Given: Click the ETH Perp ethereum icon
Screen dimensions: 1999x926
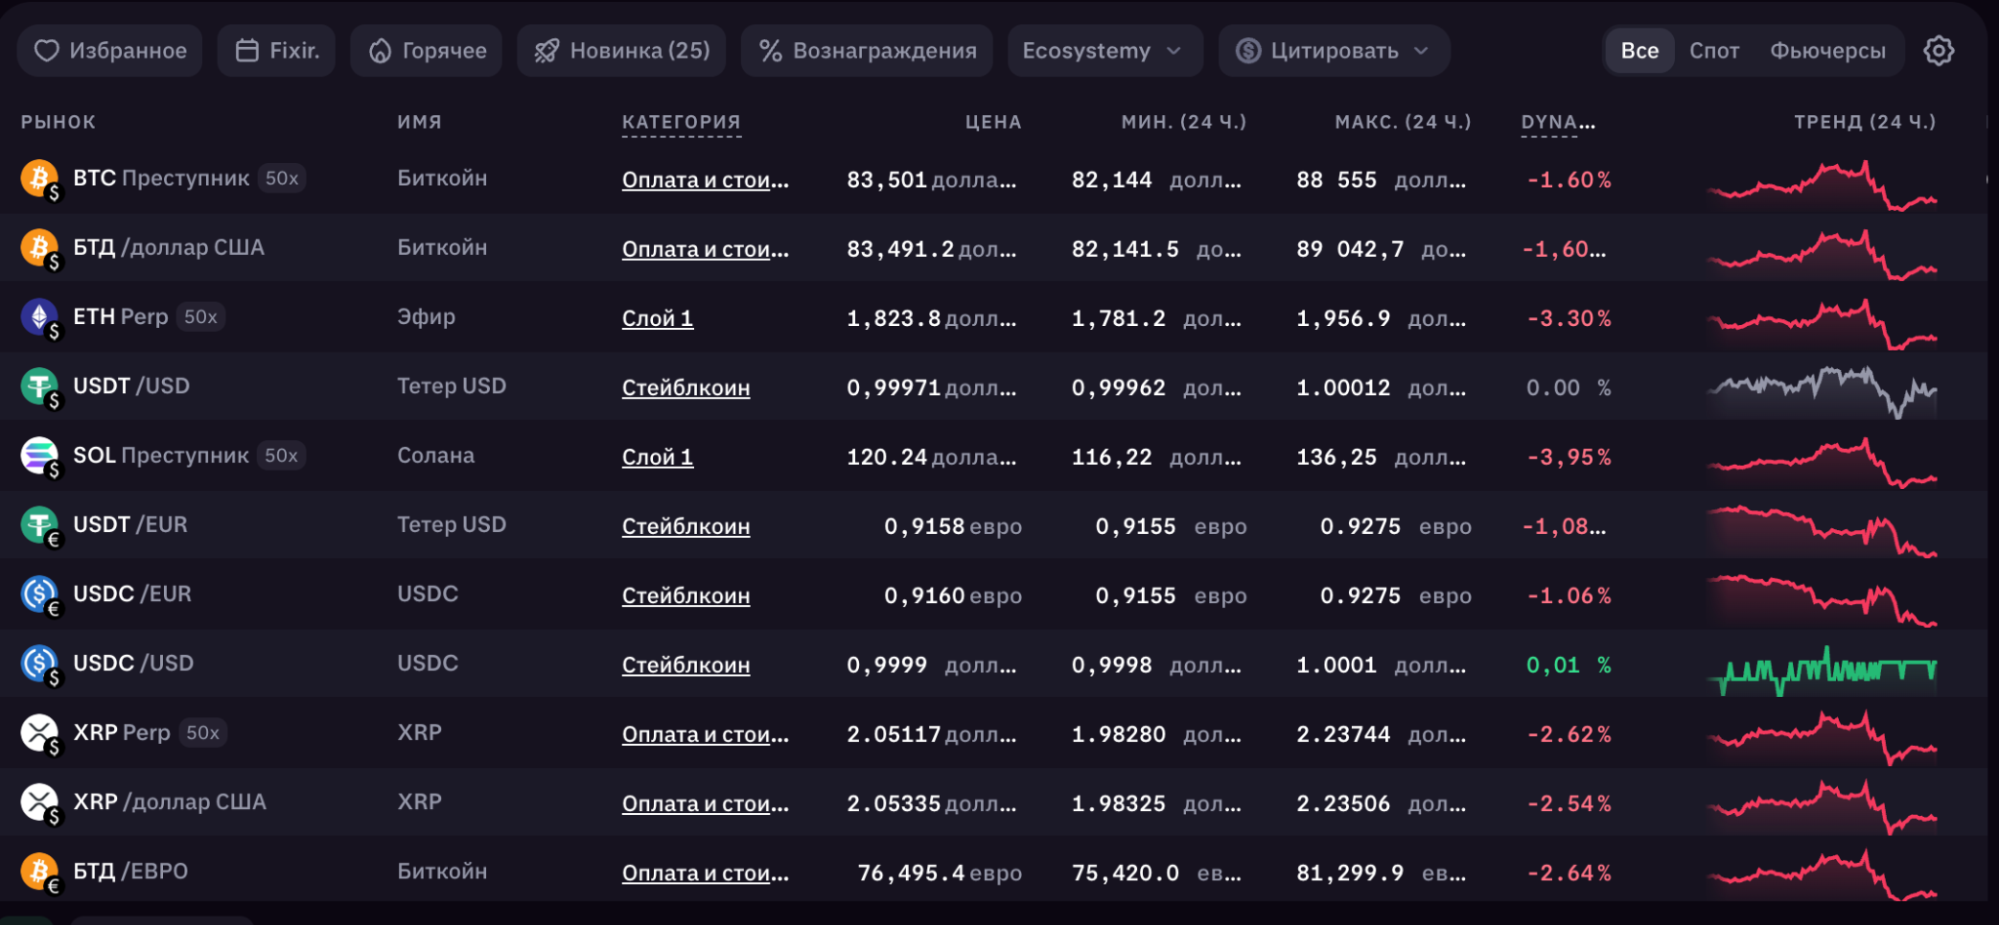Looking at the screenshot, I should [x=39, y=317].
